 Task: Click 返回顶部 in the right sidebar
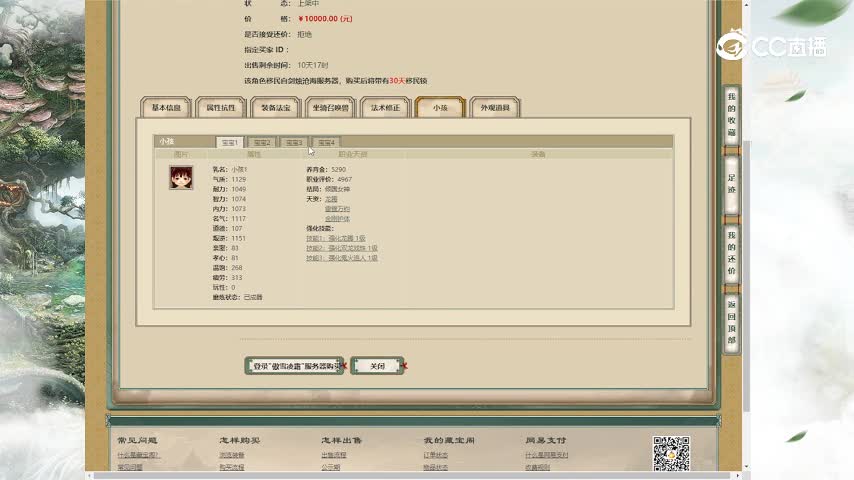pyautogui.click(x=731, y=322)
